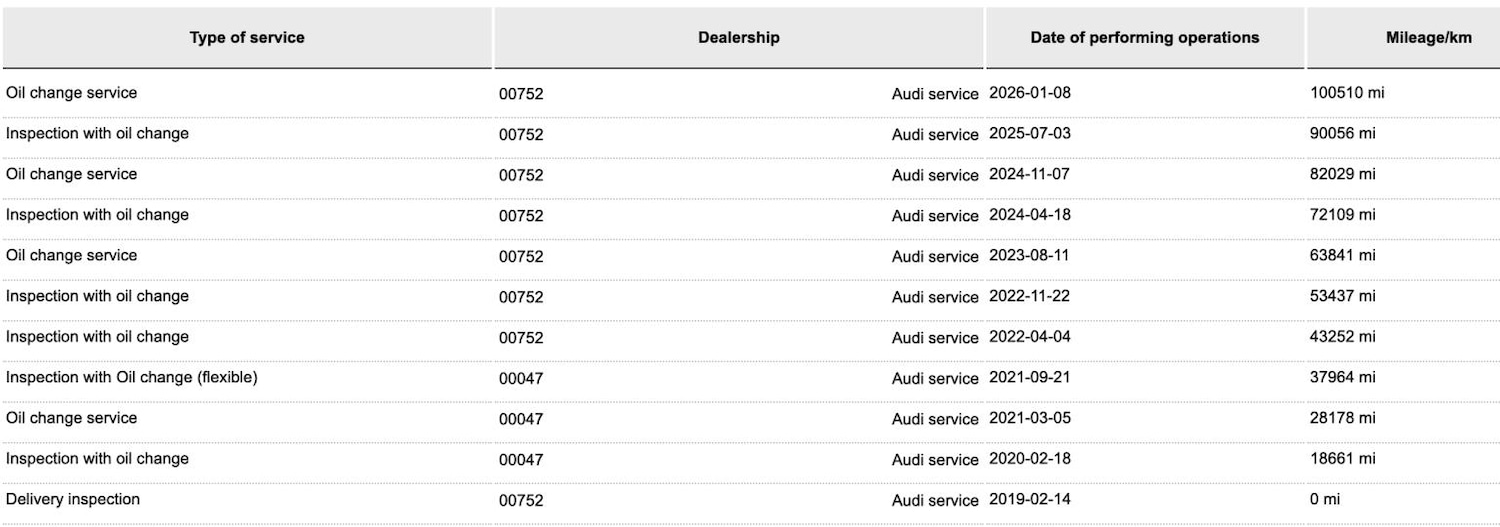
Task: Click the 100510 mi mileage cell
Action: [x=1347, y=93]
